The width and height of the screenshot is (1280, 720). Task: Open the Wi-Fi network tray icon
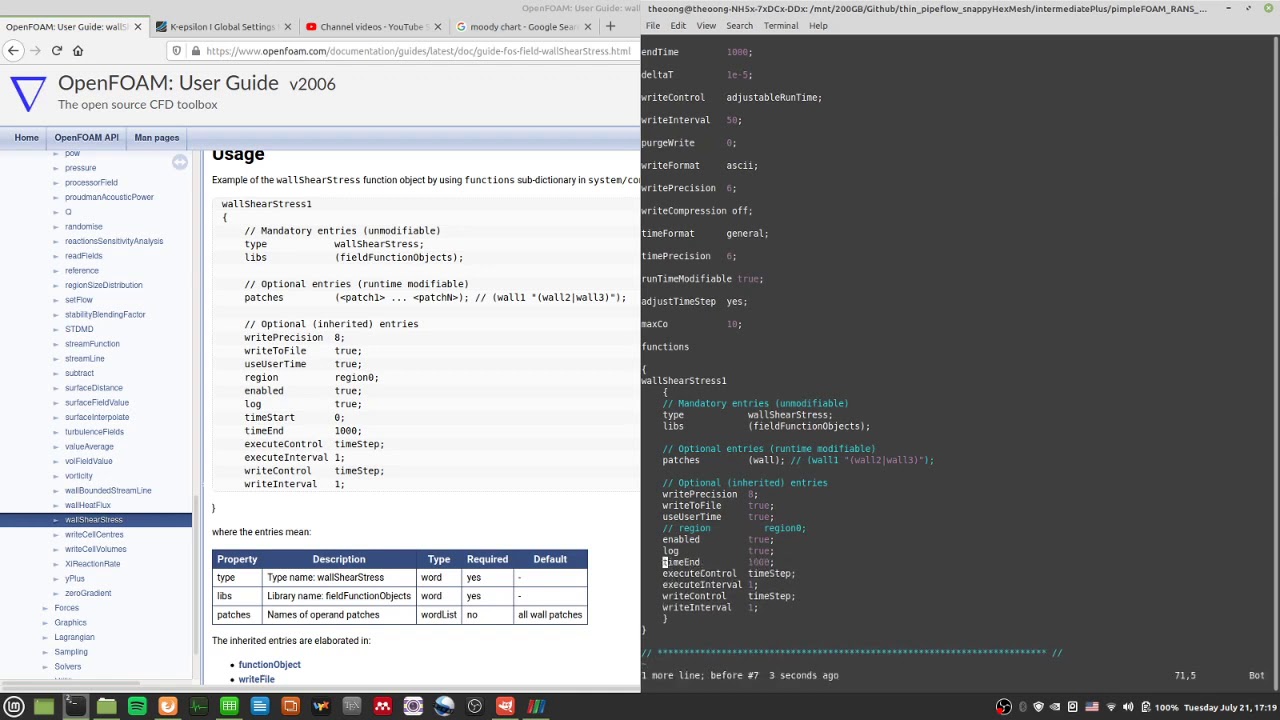click(x=1111, y=707)
